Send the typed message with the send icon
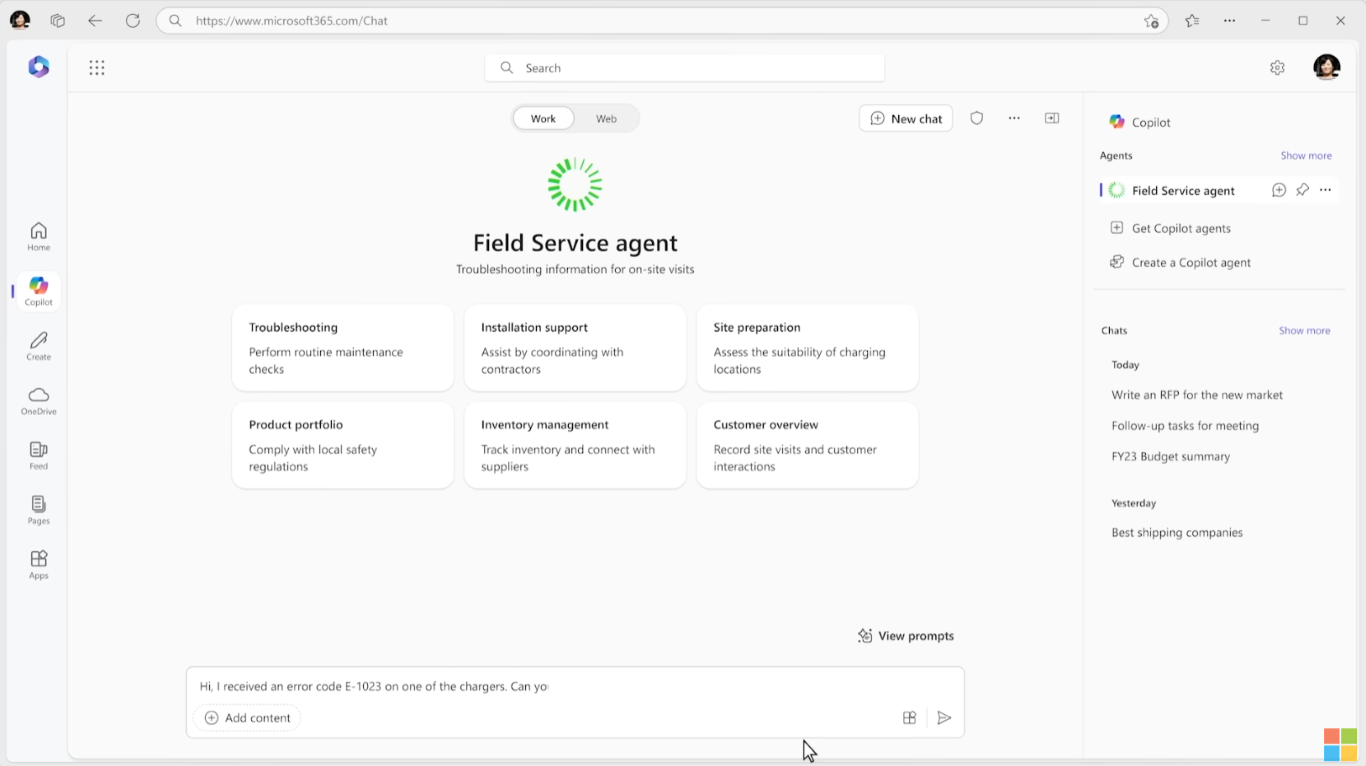The image size is (1366, 766). 943,717
